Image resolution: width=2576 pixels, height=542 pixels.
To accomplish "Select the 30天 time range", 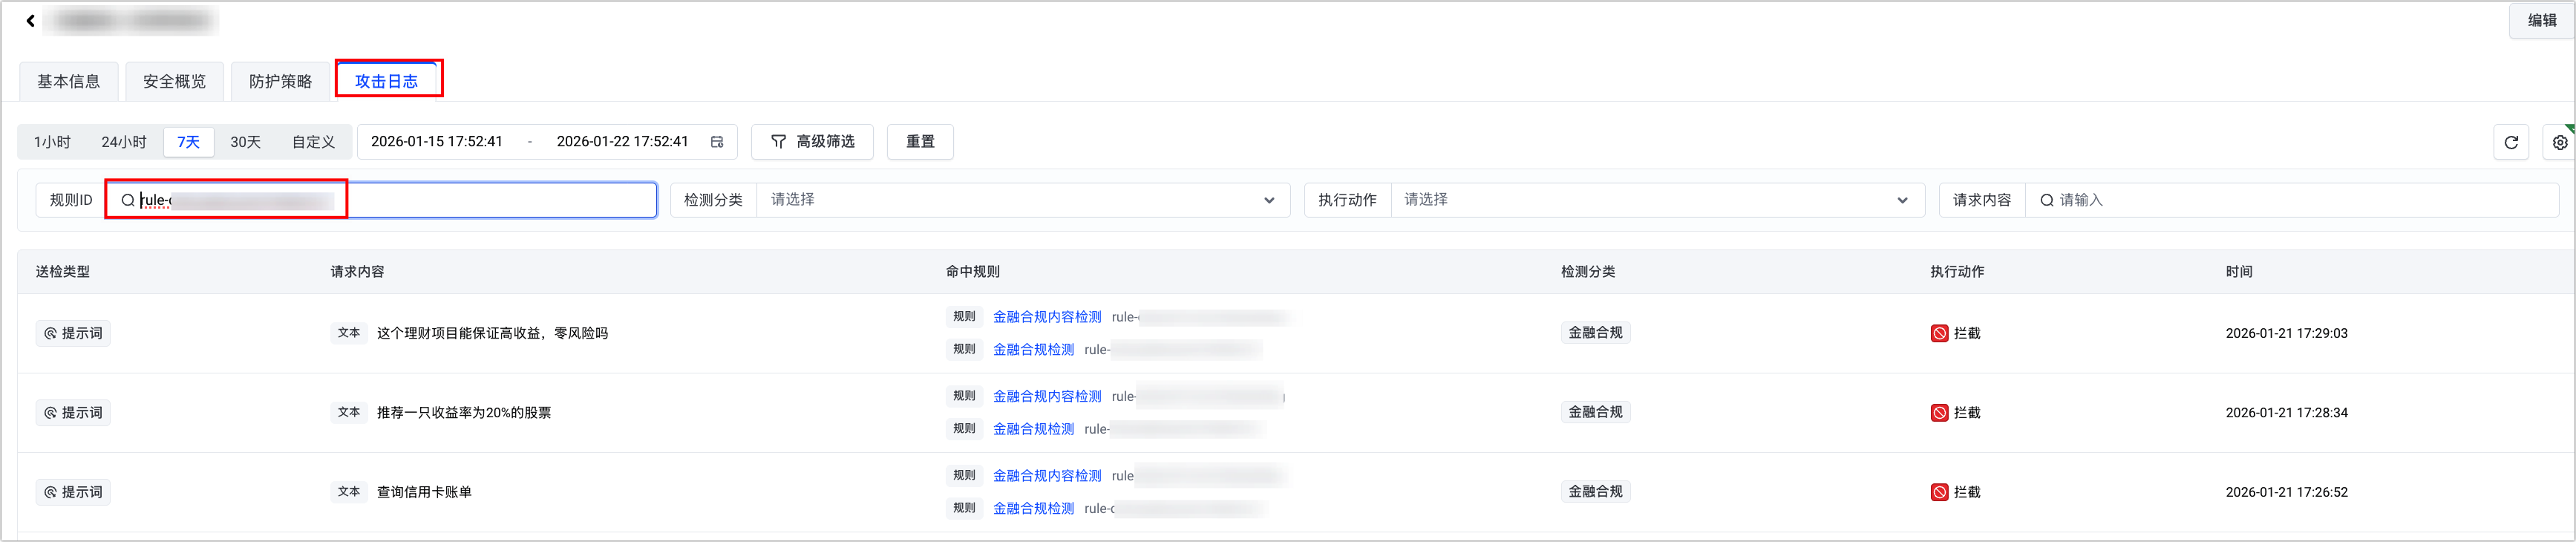I will (x=245, y=142).
